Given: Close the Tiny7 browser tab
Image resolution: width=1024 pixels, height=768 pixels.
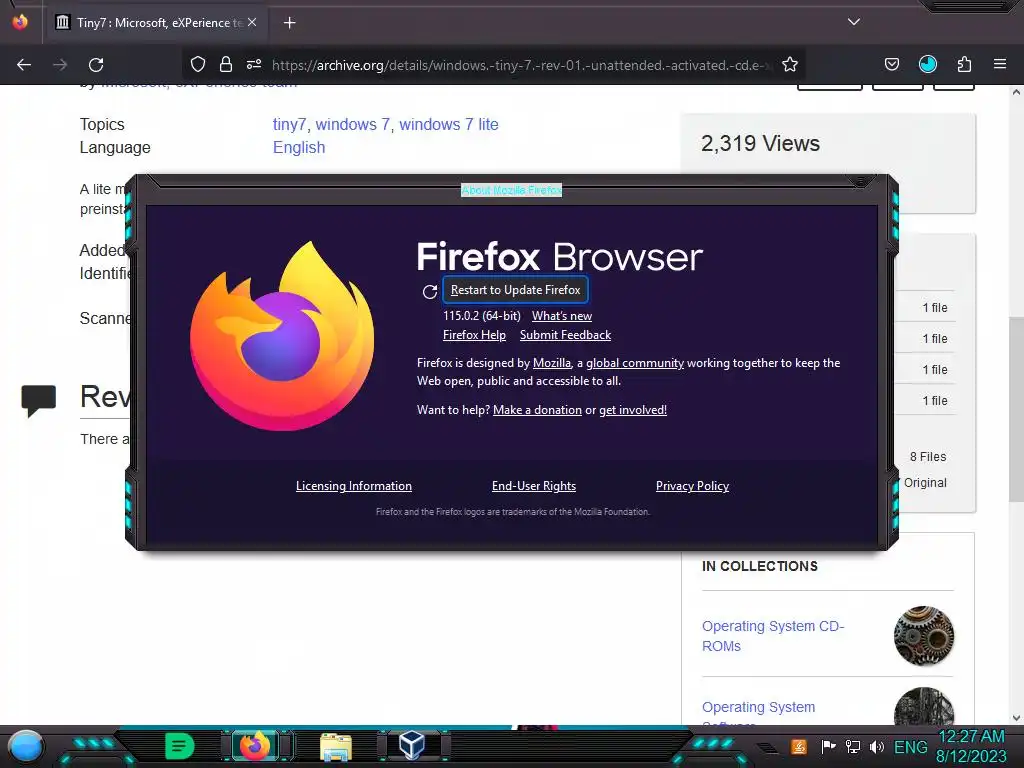Looking at the screenshot, I should click(252, 22).
